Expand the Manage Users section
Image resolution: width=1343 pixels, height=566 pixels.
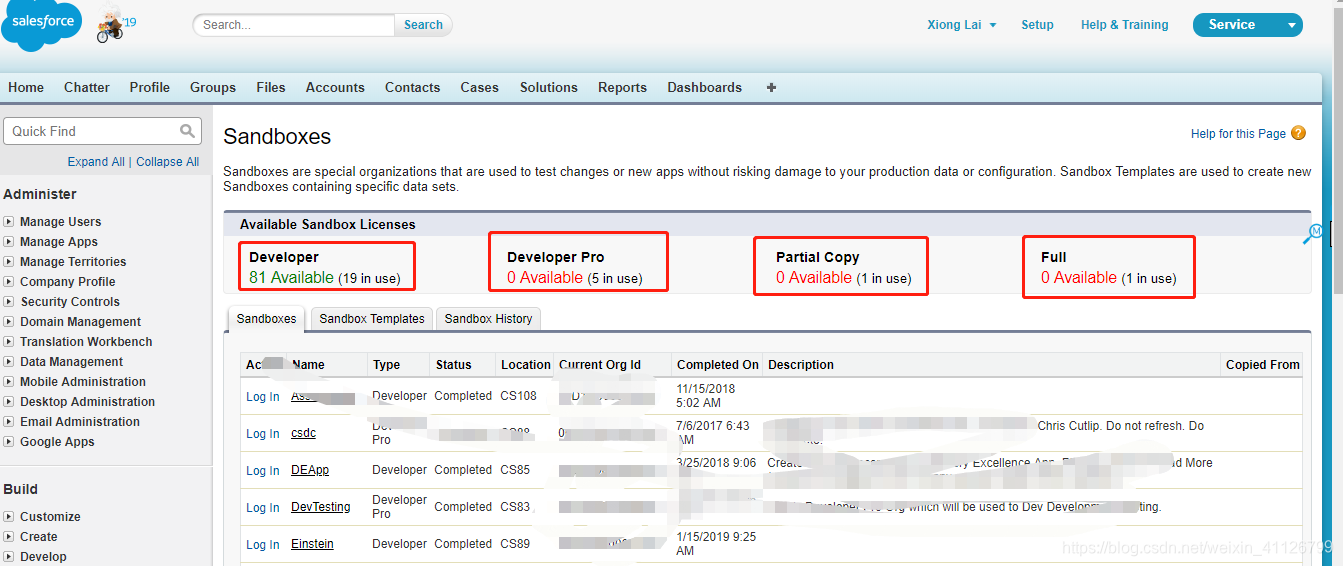coord(8,222)
